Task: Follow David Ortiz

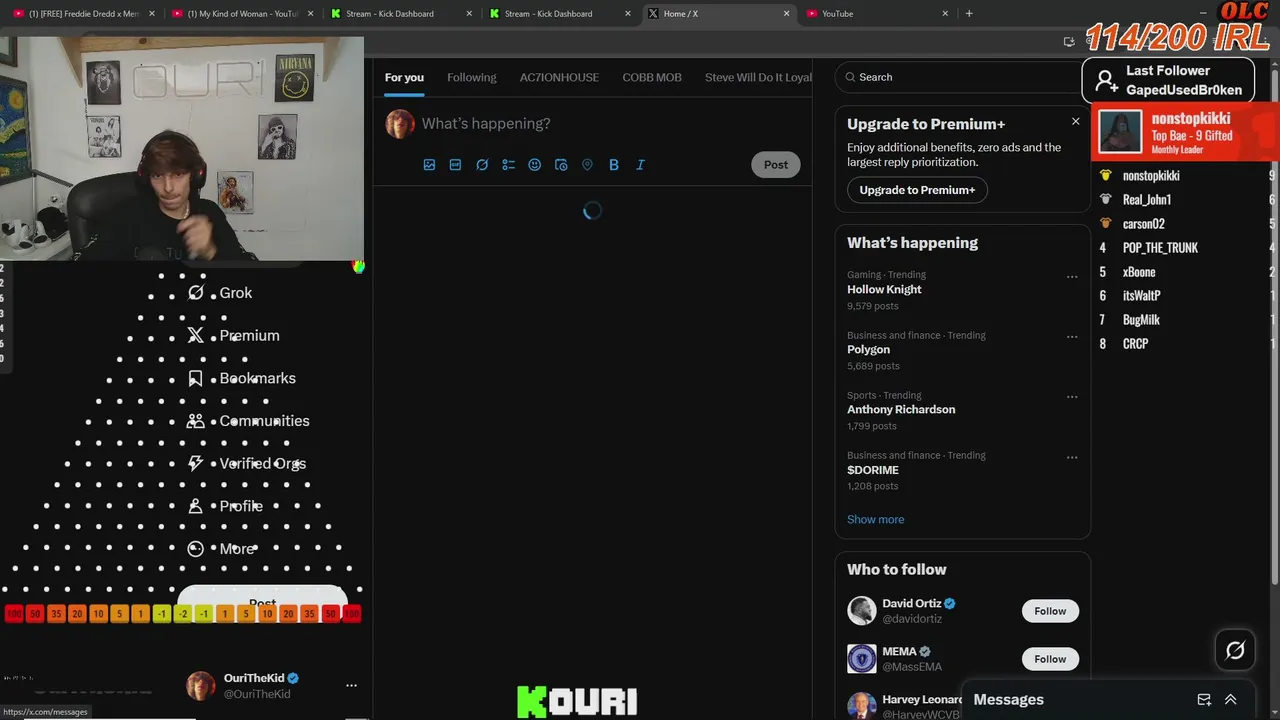Action: tap(1050, 611)
